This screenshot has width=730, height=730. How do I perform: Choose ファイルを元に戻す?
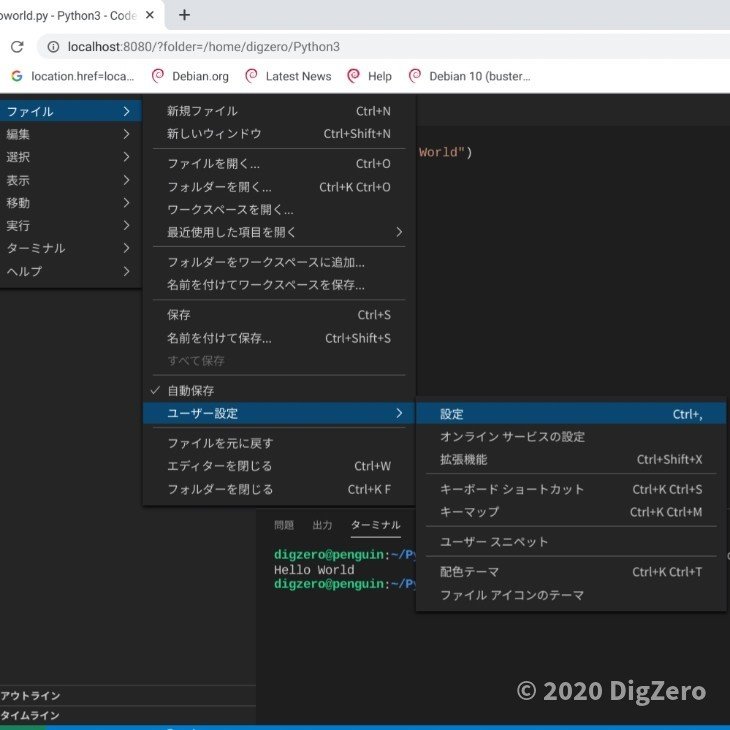coord(278,443)
